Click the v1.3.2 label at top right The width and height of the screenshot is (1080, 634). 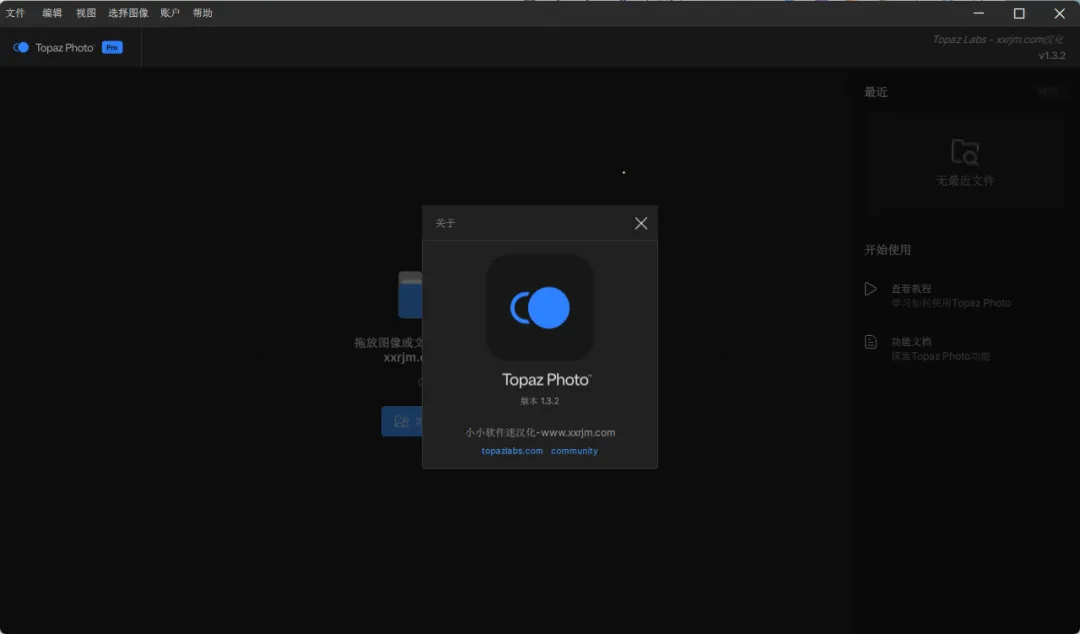click(1052, 56)
